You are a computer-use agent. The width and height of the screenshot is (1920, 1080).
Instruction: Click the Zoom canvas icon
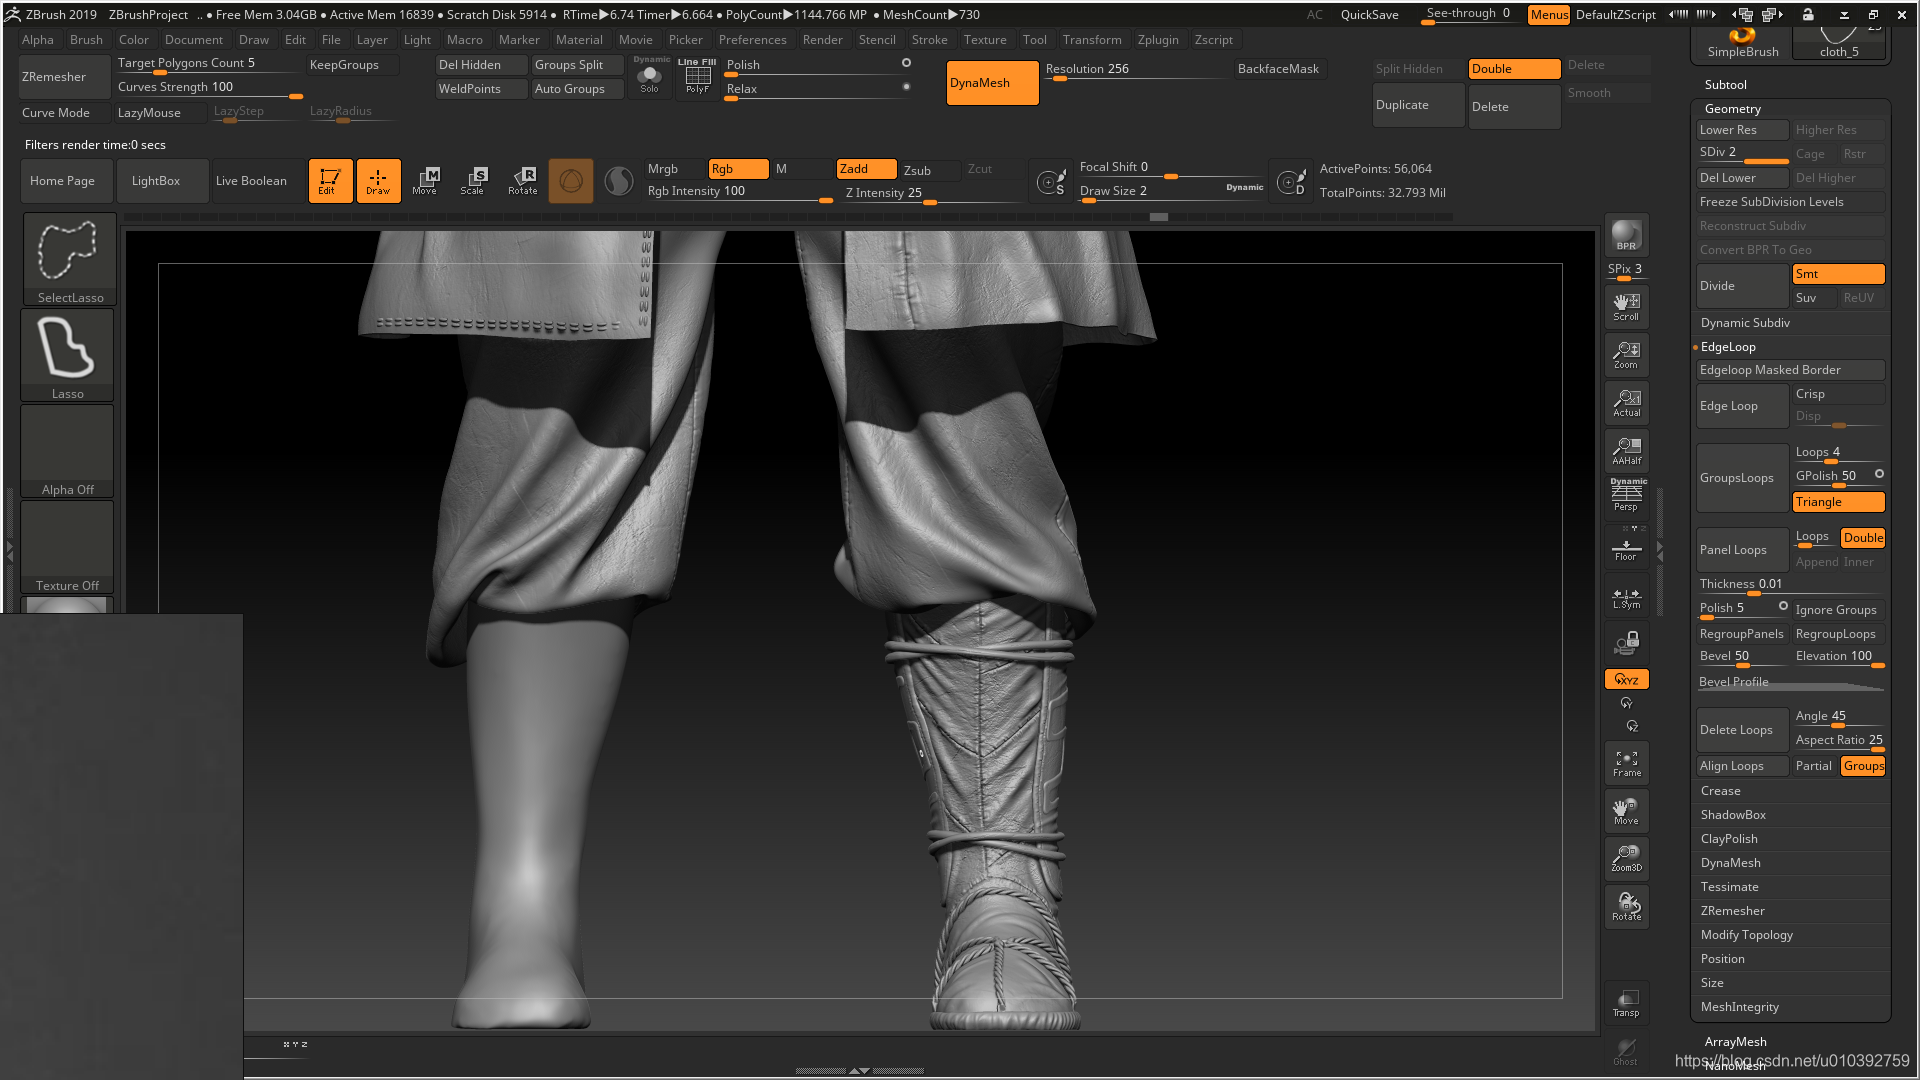click(1626, 355)
